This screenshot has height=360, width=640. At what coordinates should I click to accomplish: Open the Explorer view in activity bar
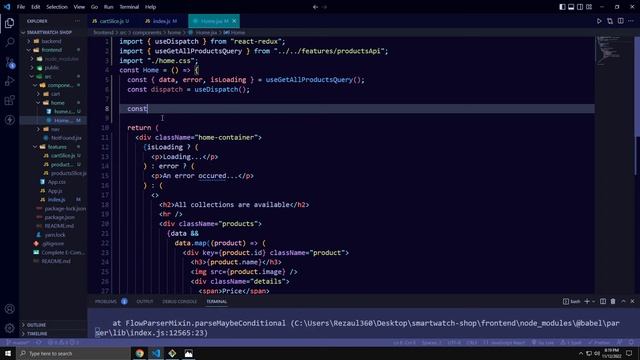(x=9, y=23)
